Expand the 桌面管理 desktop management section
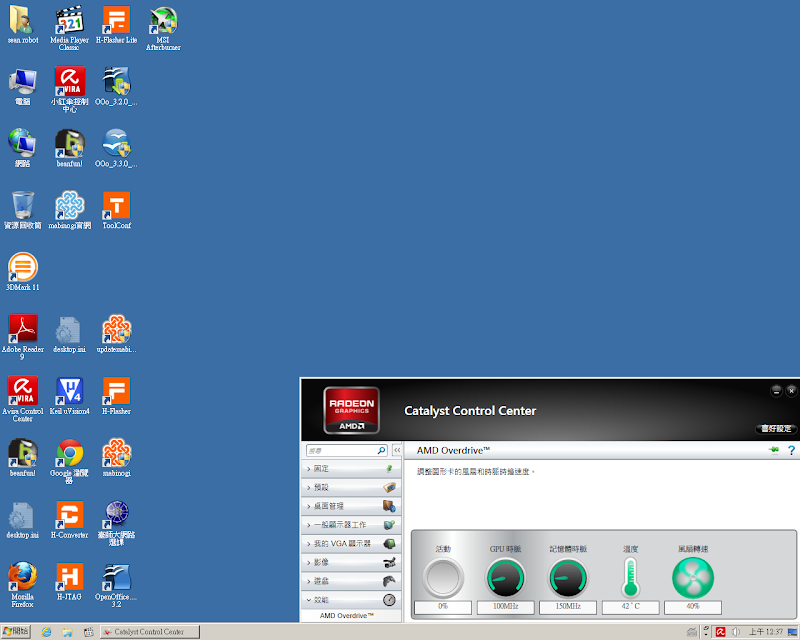Screen dimensions: 800x640 [351, 506]
